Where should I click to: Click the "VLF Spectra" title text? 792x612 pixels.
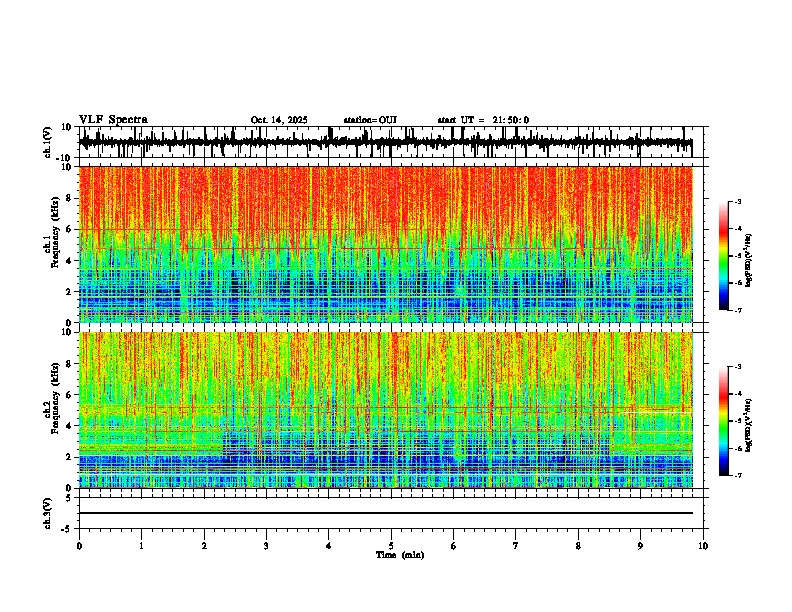coord(113,120)
